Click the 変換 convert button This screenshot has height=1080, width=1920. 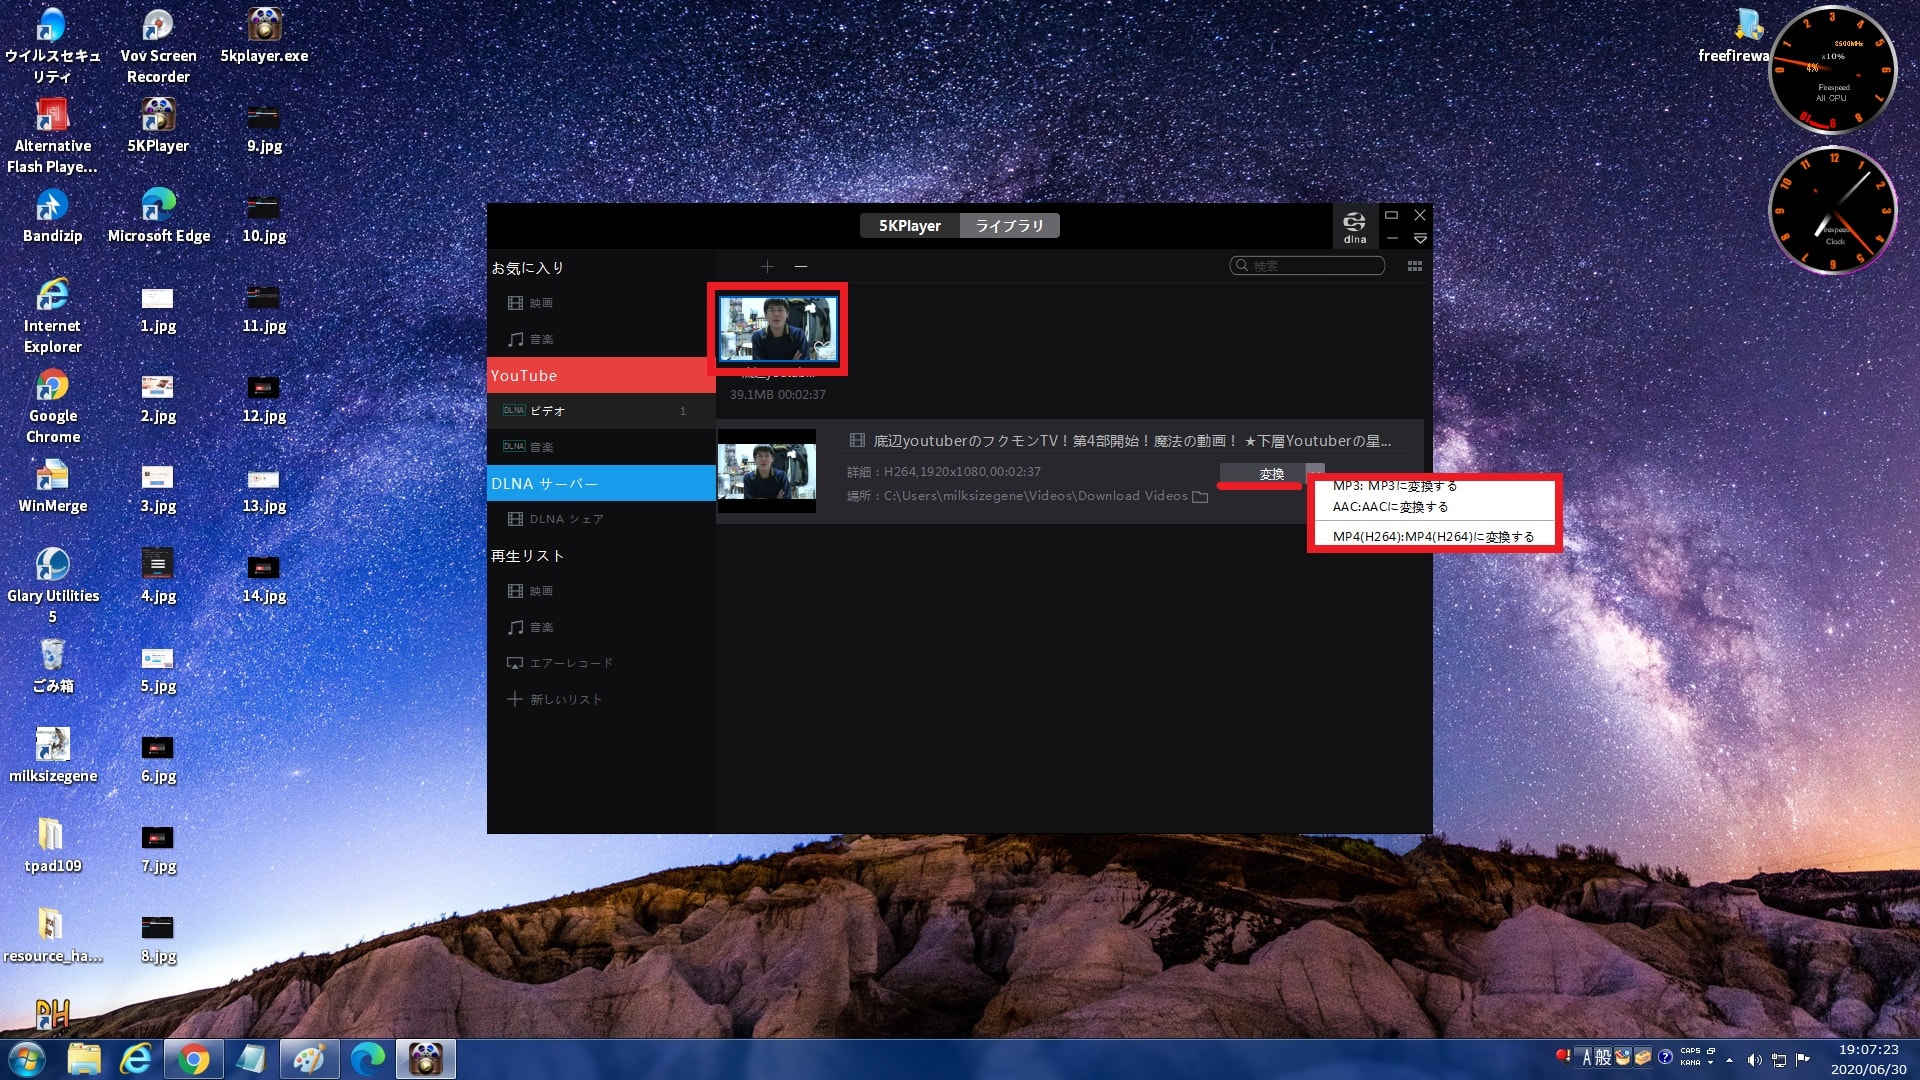coord(1262,474)
